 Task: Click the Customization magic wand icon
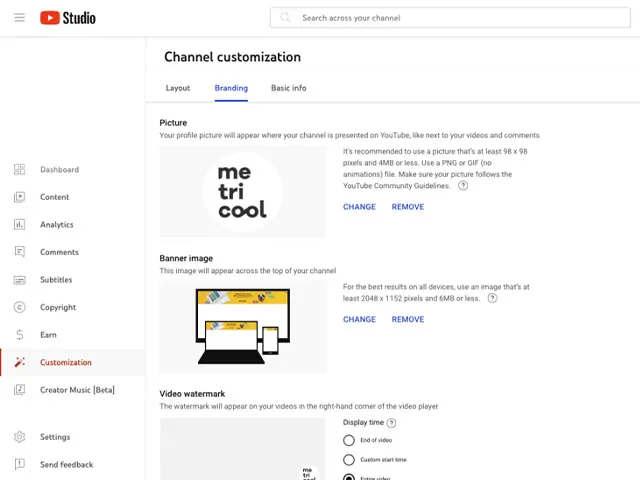[19, 362]
